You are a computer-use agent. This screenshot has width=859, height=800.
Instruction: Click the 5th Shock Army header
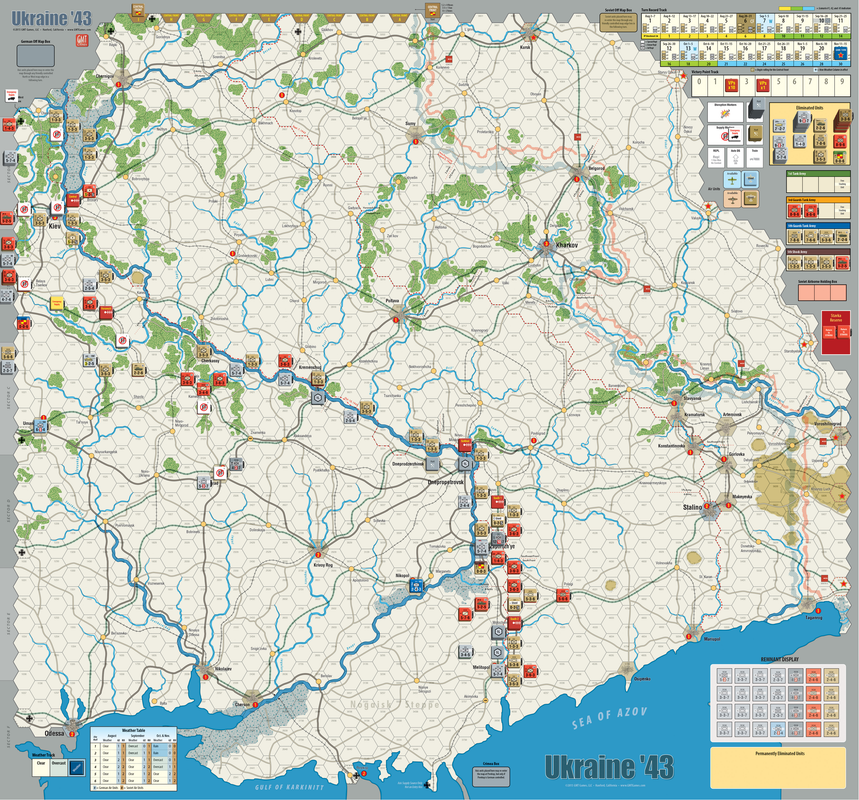[818, 252]
